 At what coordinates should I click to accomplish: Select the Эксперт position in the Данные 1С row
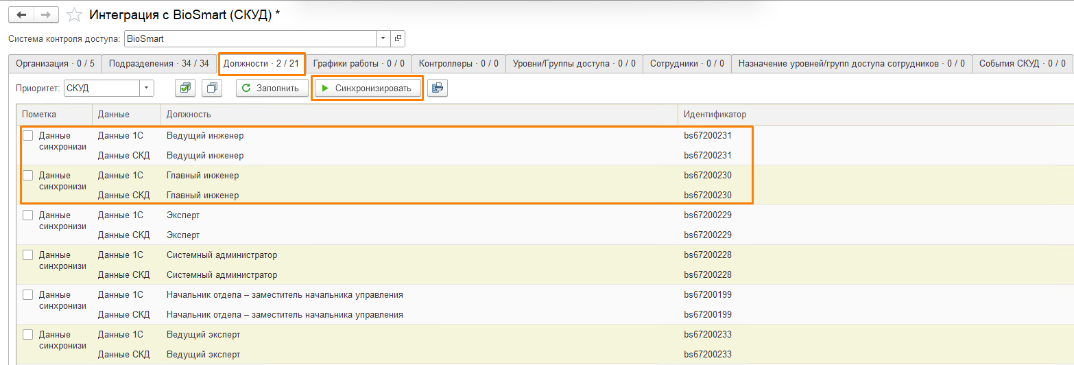[x=183, y=215]
